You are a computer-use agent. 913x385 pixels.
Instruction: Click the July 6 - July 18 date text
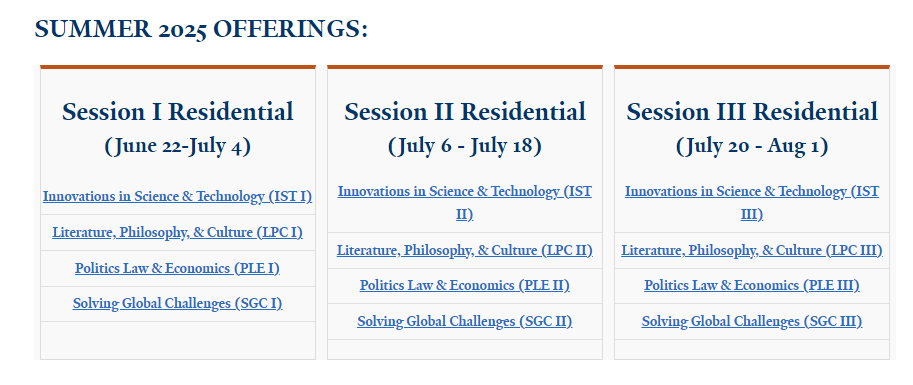point(465,146)
